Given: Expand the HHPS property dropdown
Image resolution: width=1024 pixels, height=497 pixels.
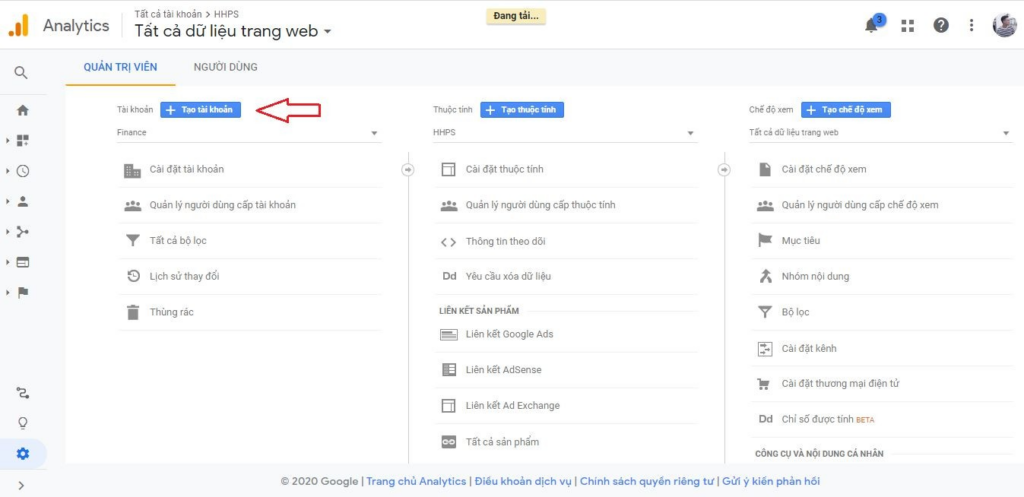Looking at the screenshot, I should (x=563, y=133).
